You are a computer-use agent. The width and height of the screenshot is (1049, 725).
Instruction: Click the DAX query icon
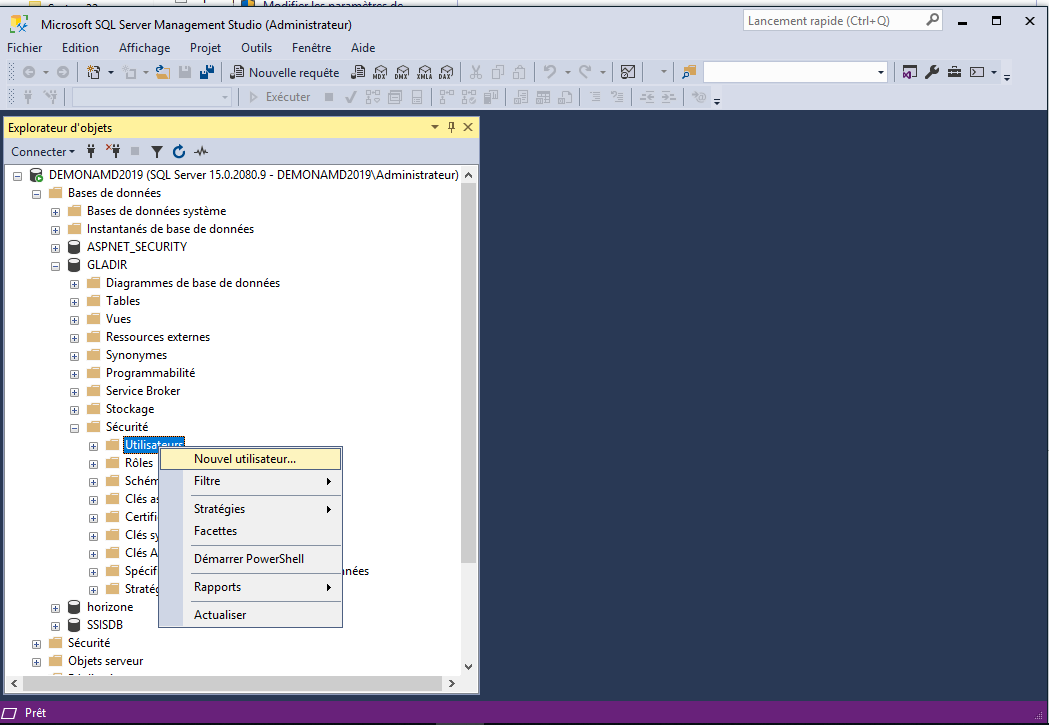[x=446, y=72]
